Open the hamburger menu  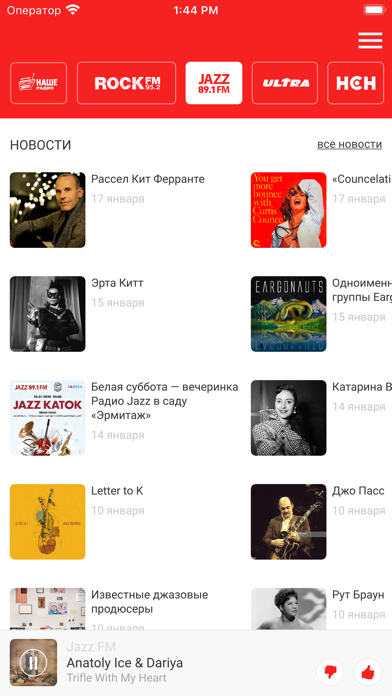(370, 40)
